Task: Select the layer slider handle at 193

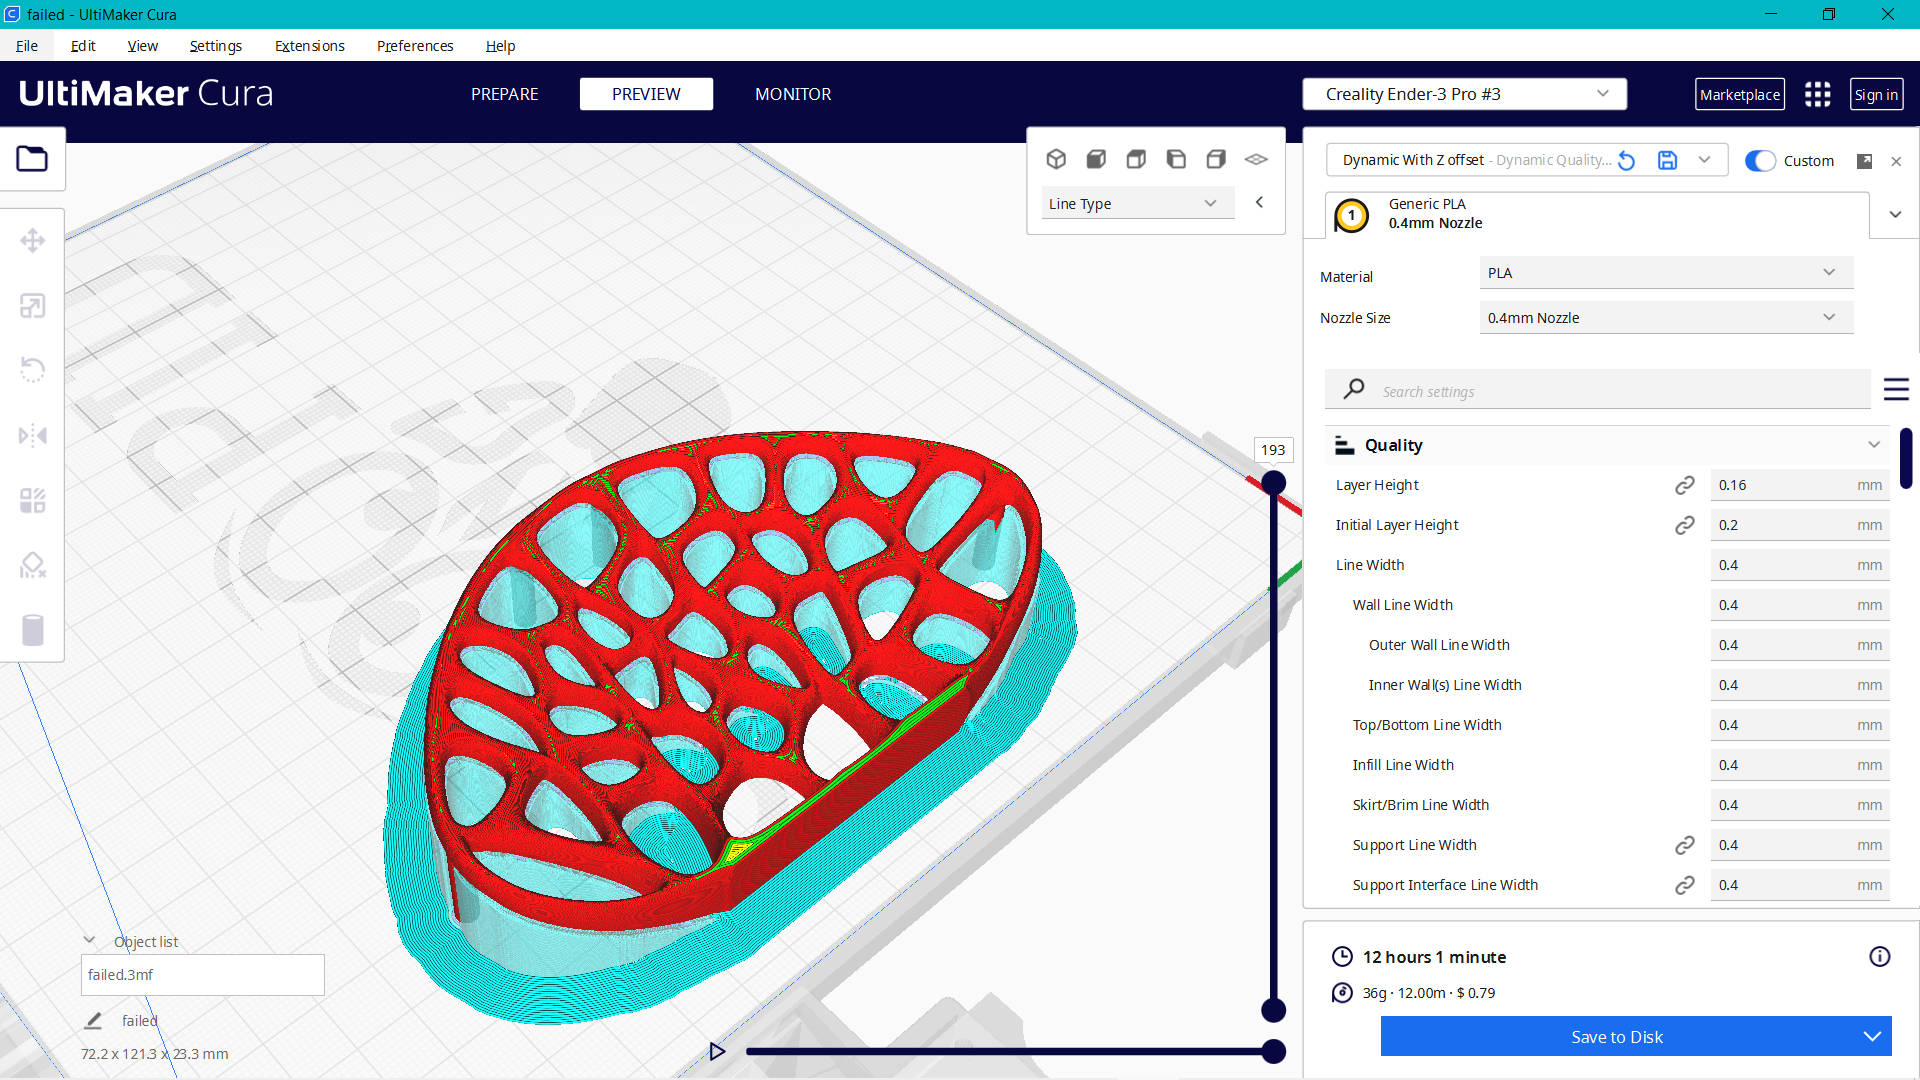Action: [1273, 482]
